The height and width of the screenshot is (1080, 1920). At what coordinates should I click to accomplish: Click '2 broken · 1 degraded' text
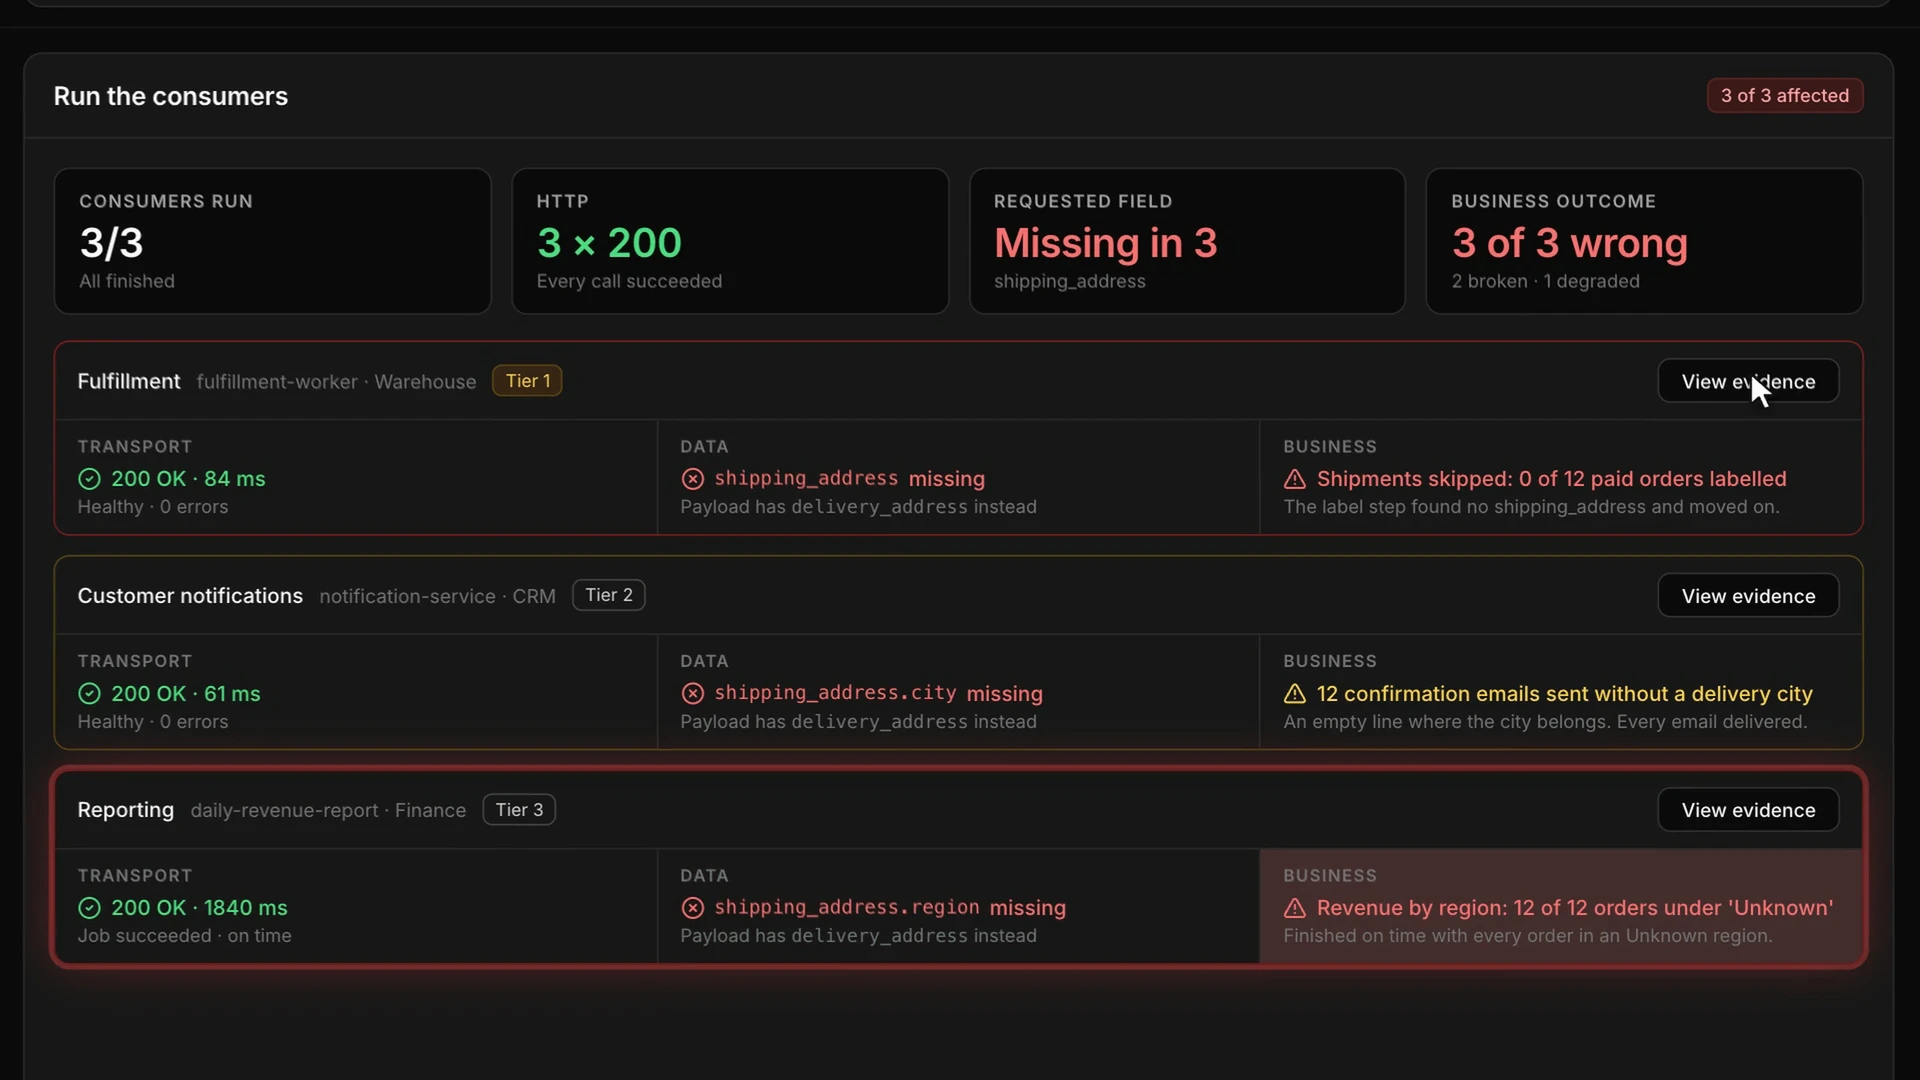1545,282
